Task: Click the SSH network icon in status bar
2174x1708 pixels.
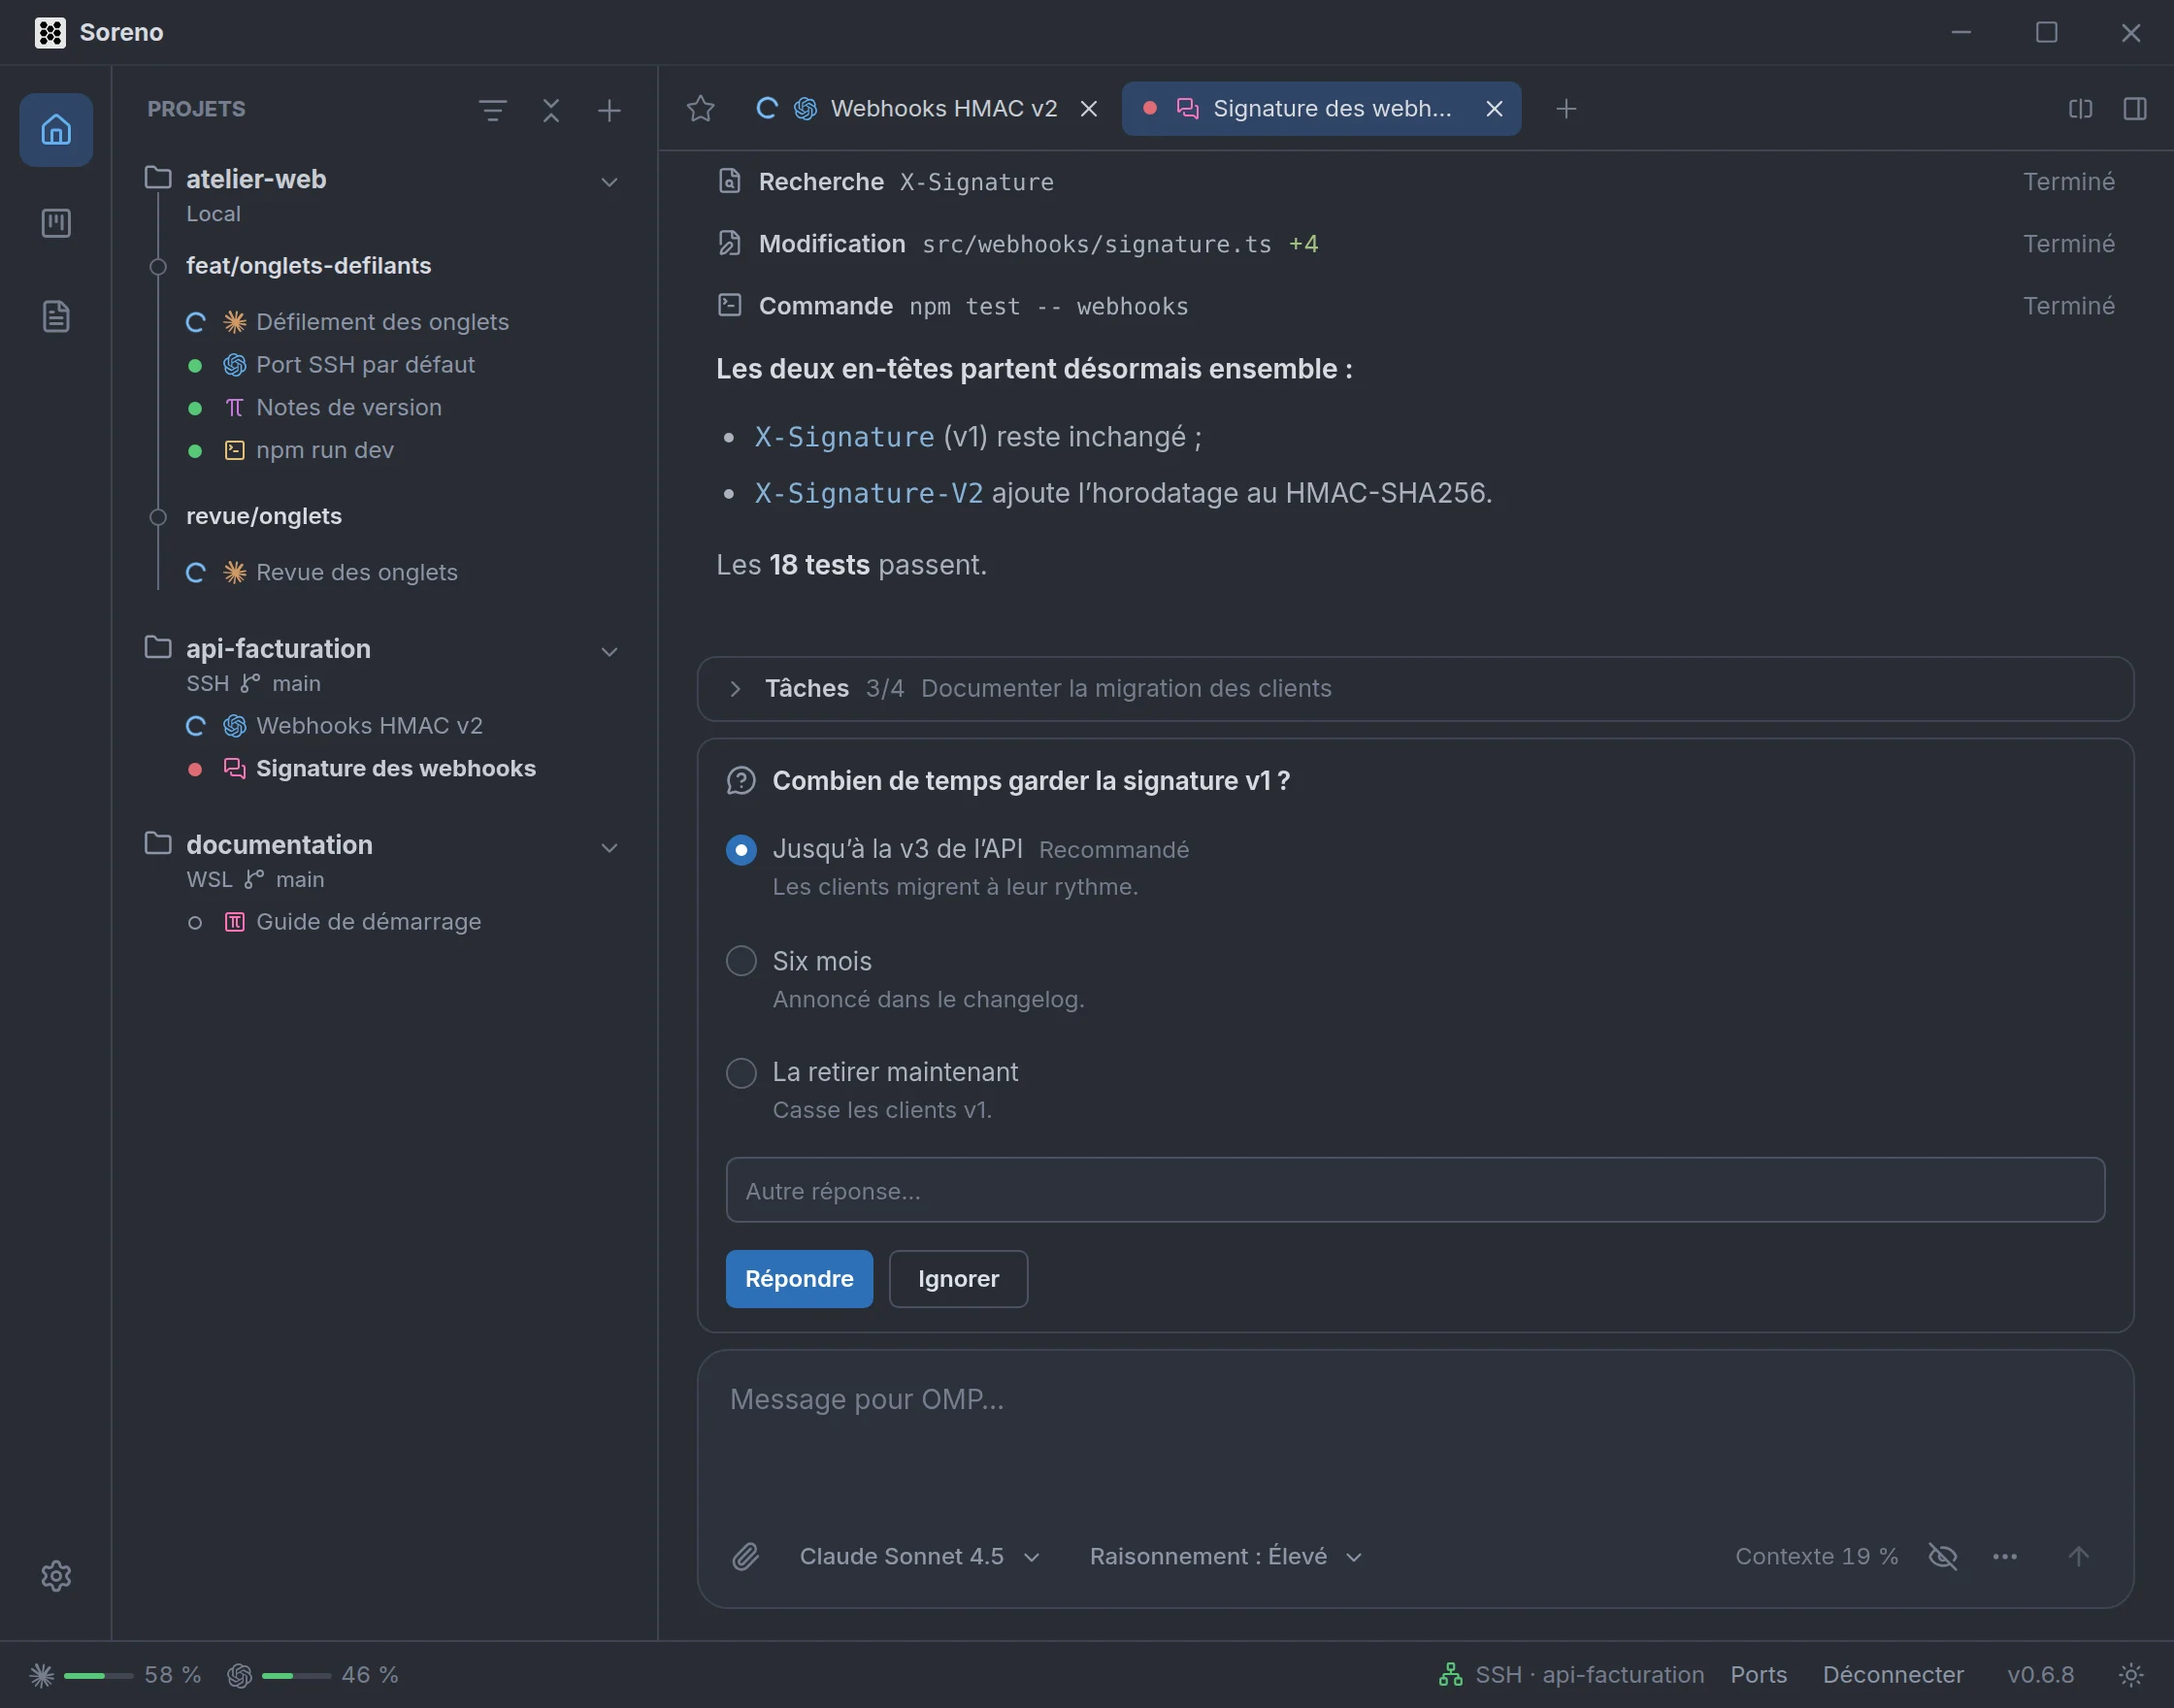Action: (1450, 1675)
